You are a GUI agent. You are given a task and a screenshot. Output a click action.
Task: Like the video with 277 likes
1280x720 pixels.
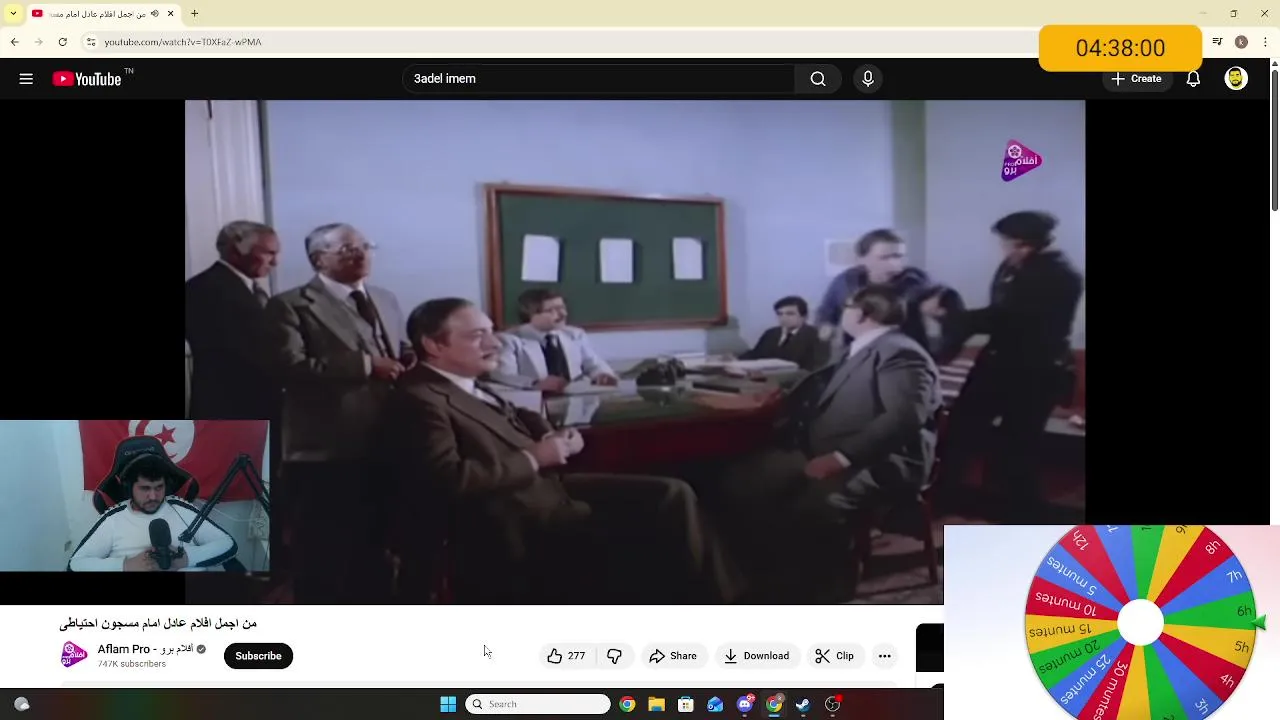coord(566,656)
